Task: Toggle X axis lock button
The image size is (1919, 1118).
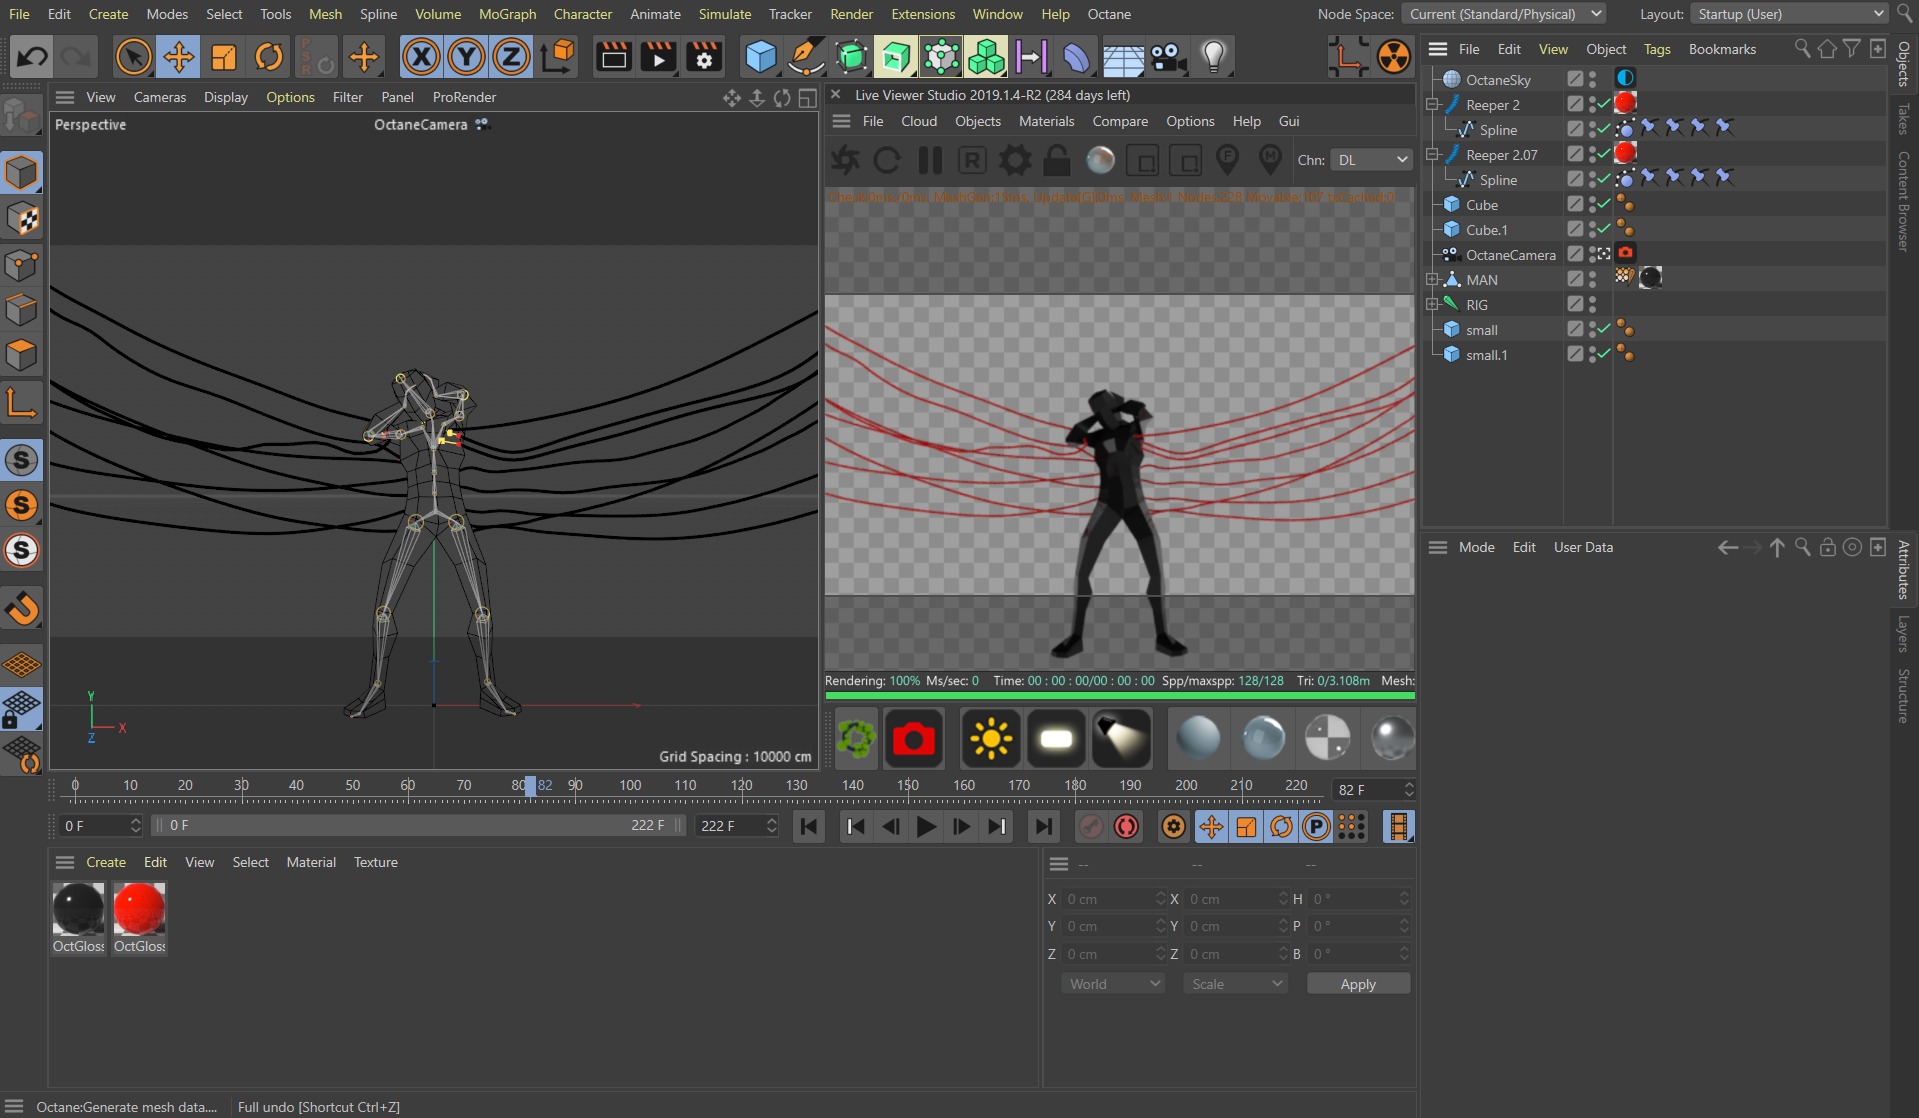Action: [x=421, y=57]
